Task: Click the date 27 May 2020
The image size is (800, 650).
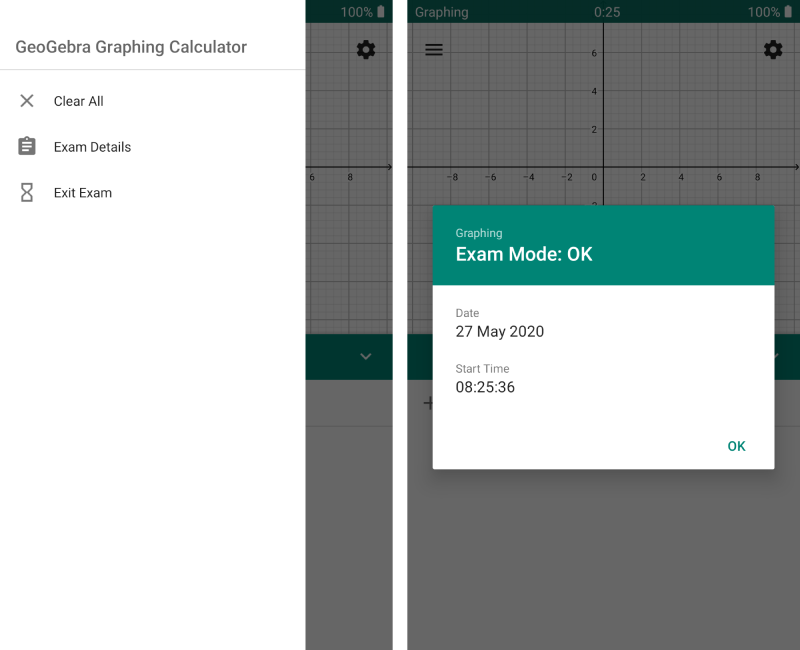Action: [500, 332]
